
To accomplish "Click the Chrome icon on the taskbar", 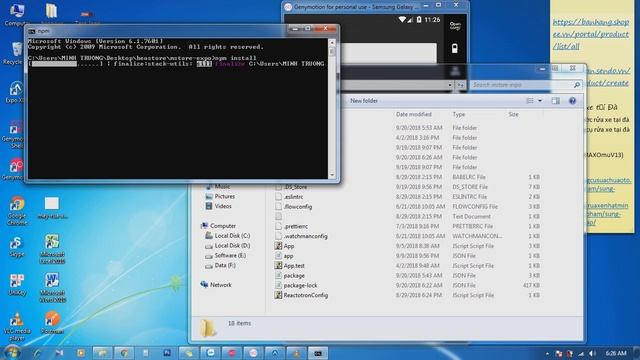I will (124, 353).
